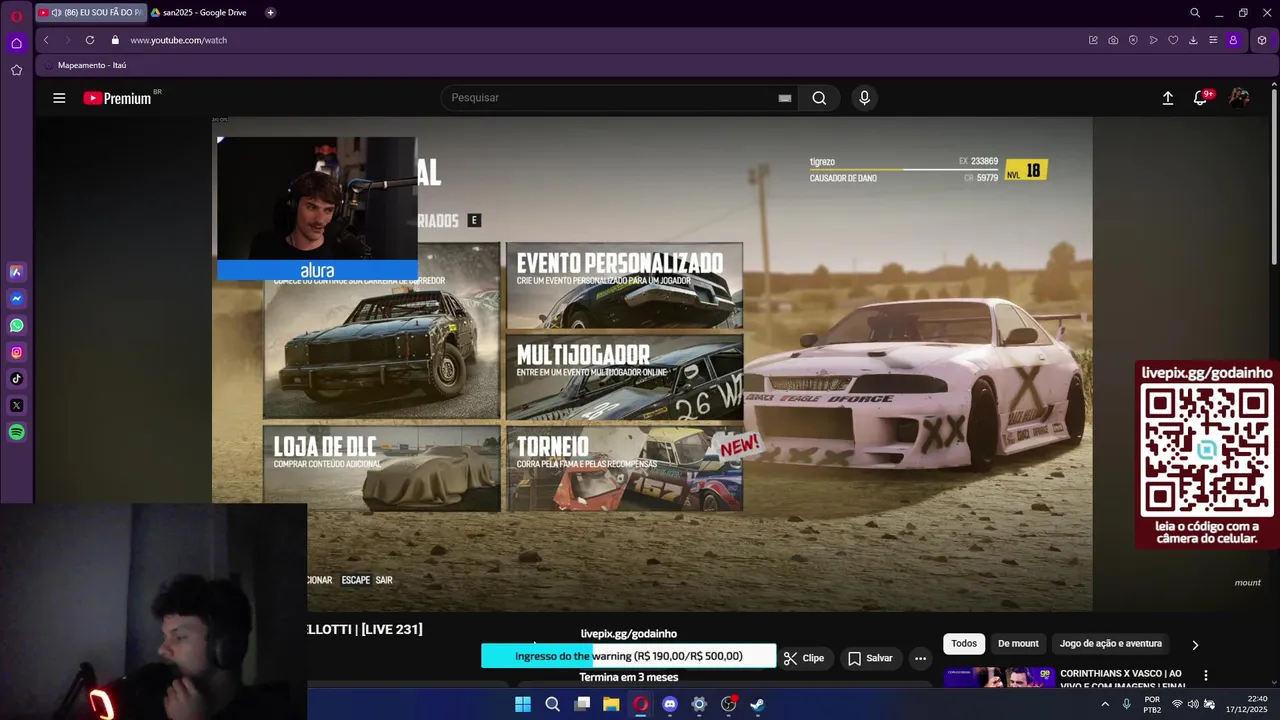The height and width of the screenshot is (720, 1280).
Task: Click the Salvar button
Action: [x=870, y=658]
